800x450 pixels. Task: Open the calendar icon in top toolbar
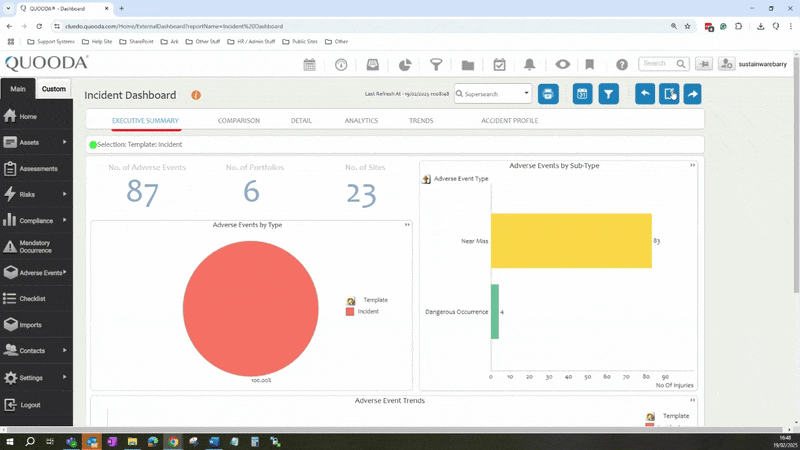(309, 64)
